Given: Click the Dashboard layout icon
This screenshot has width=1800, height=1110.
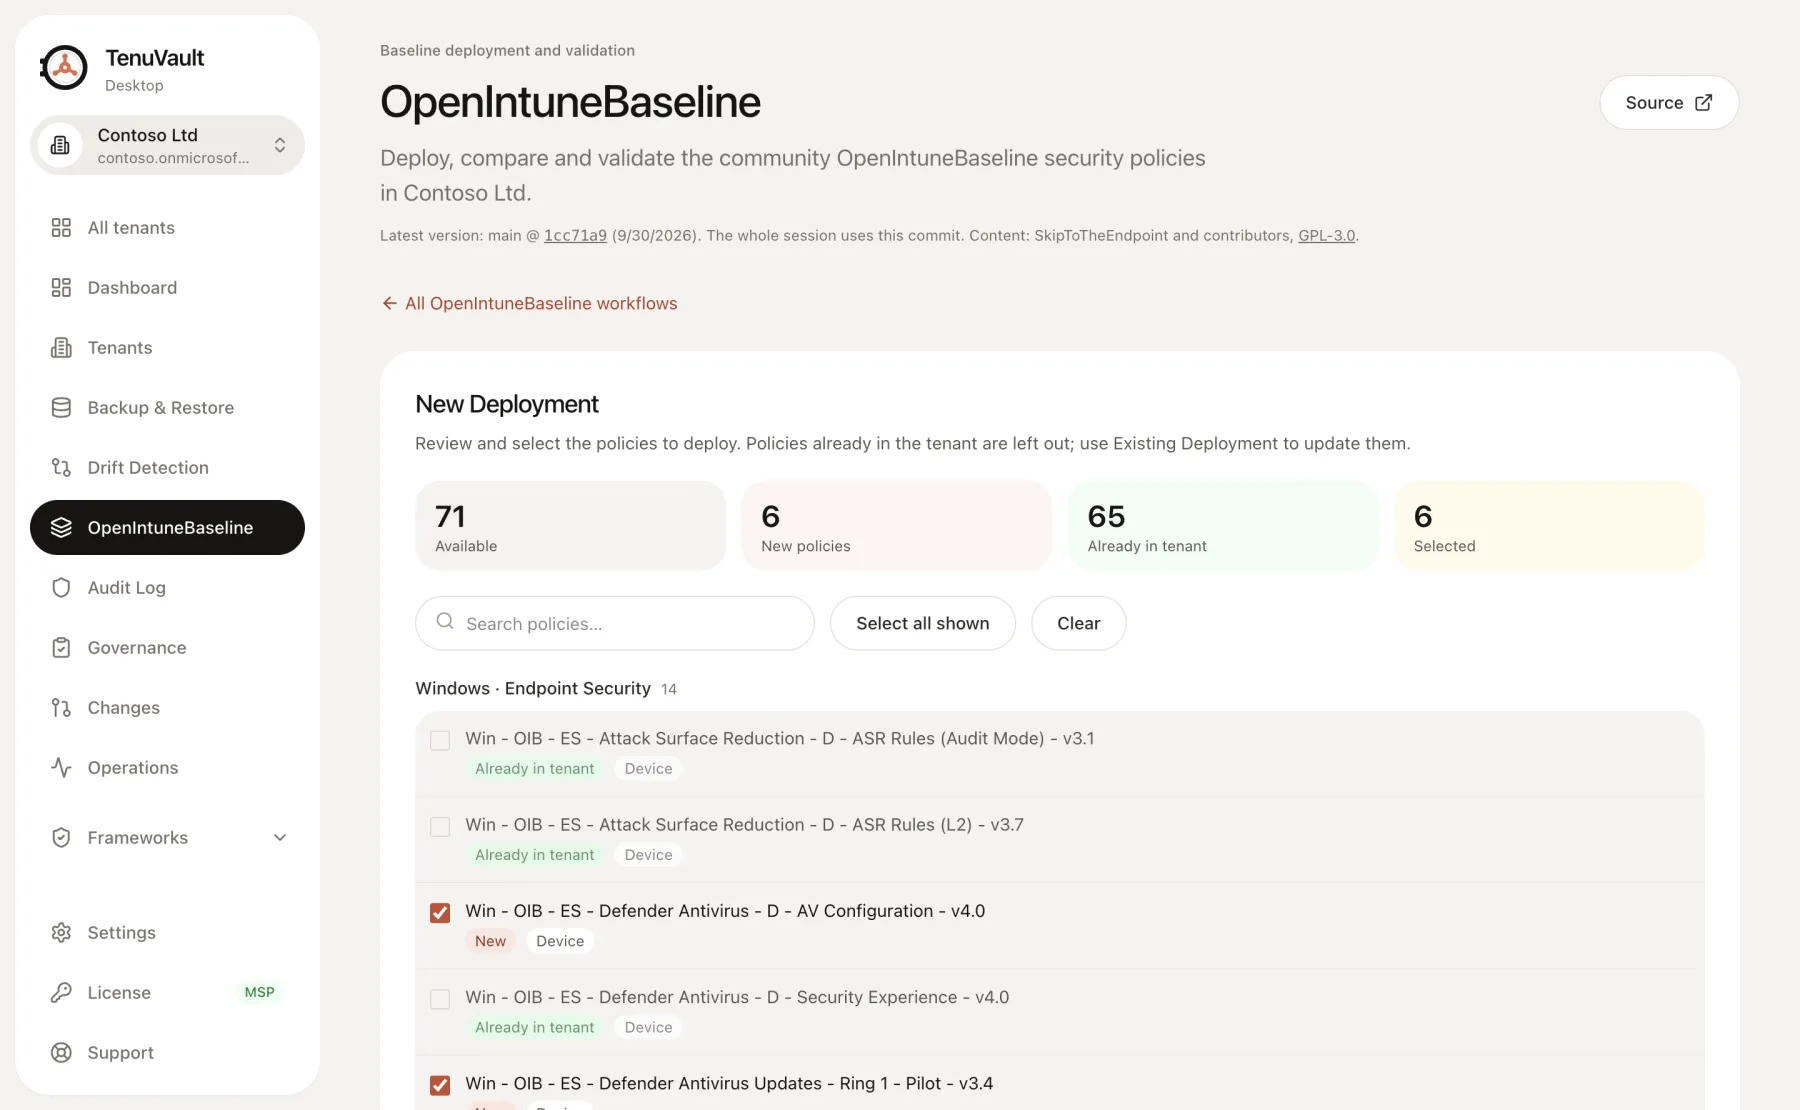Looking at the screenshot, I should pyautogui.click(x=61, y=288).
